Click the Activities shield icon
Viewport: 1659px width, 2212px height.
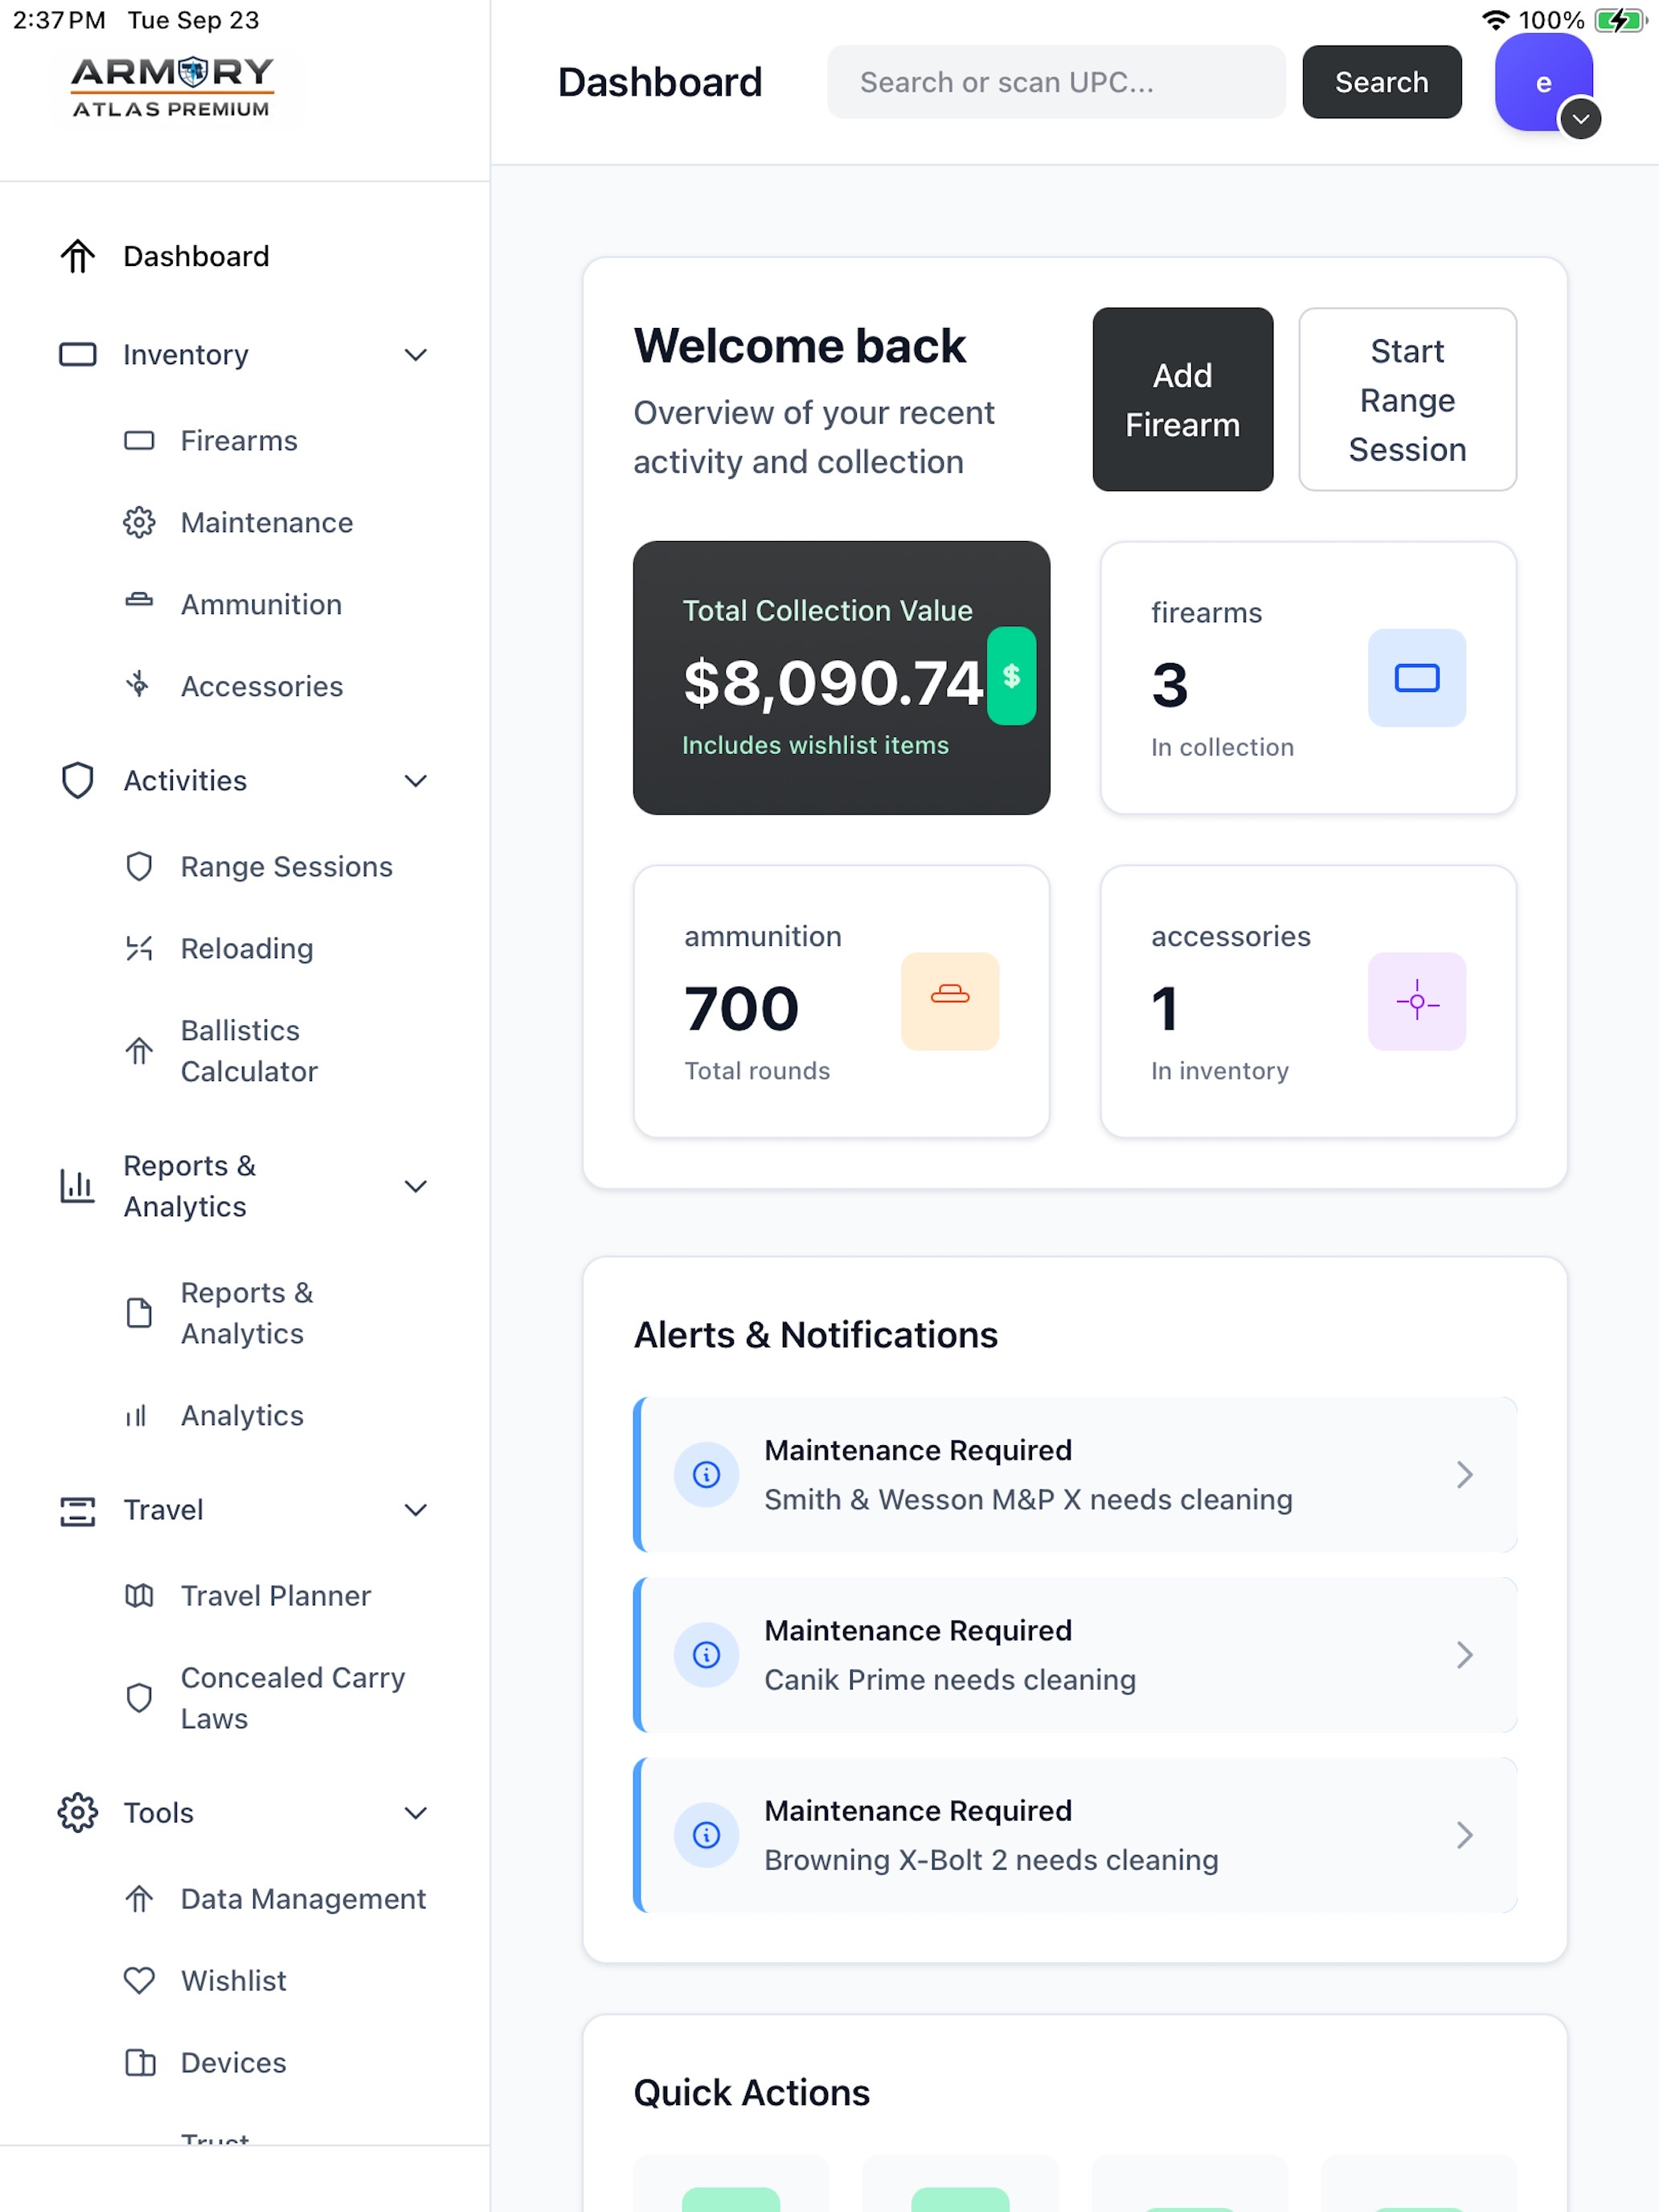(77, 781)
